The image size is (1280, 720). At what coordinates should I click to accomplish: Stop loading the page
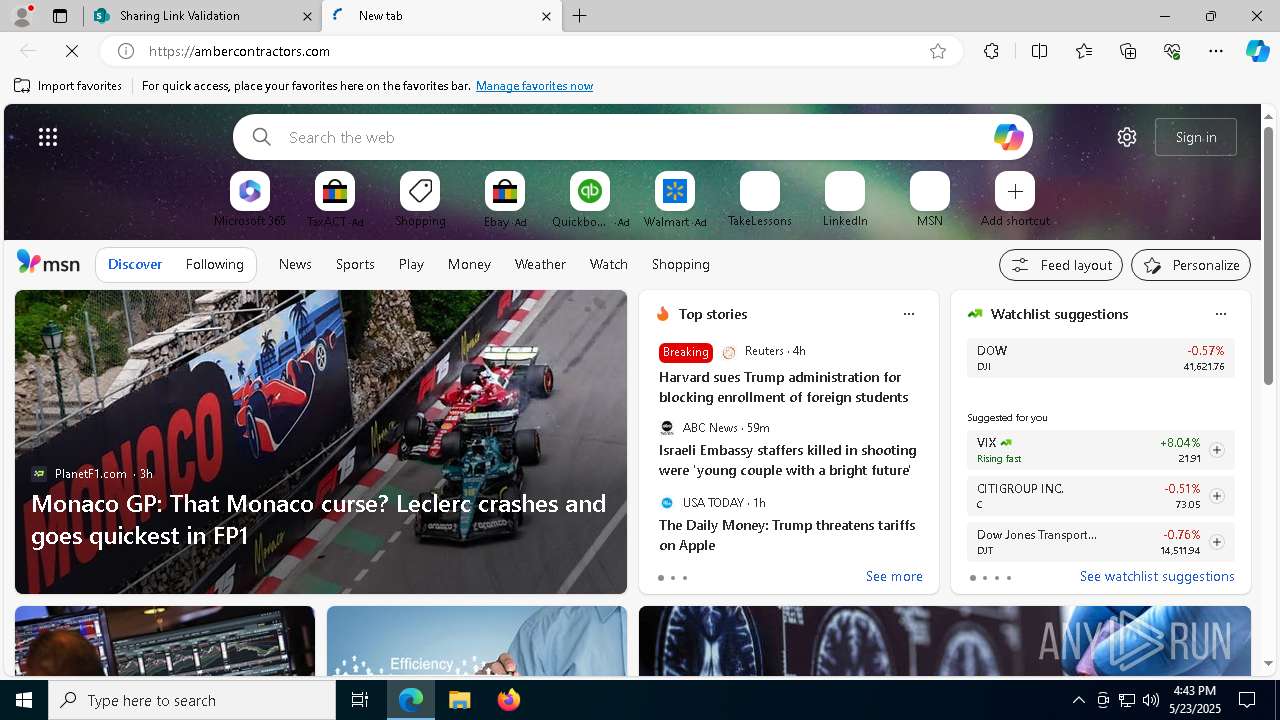[72, 51]
